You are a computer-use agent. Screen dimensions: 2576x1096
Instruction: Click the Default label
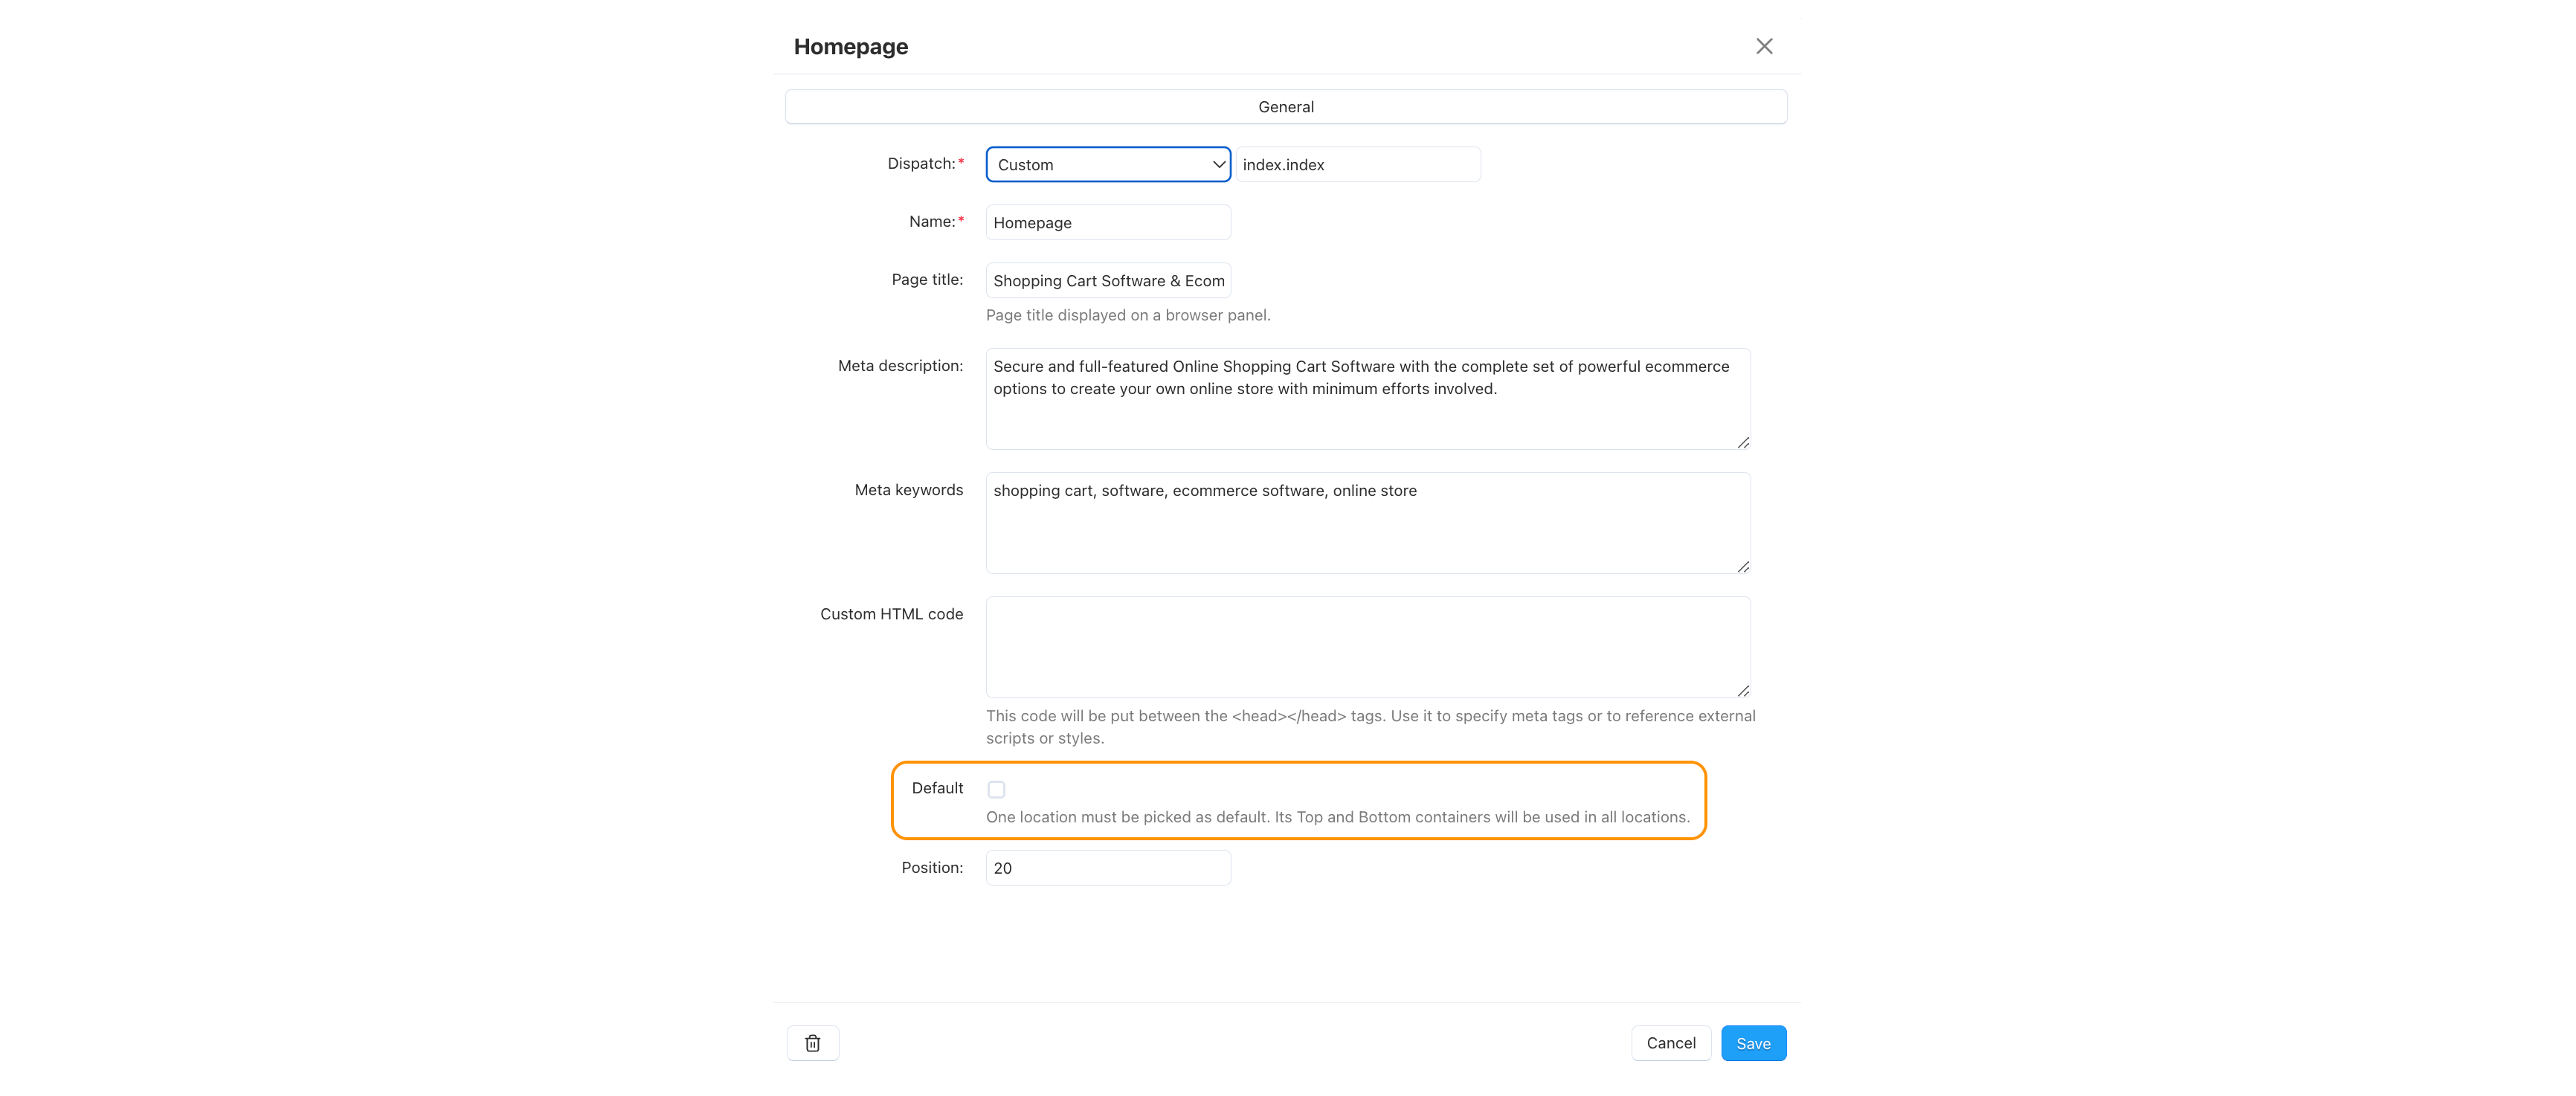click(937, 788)
